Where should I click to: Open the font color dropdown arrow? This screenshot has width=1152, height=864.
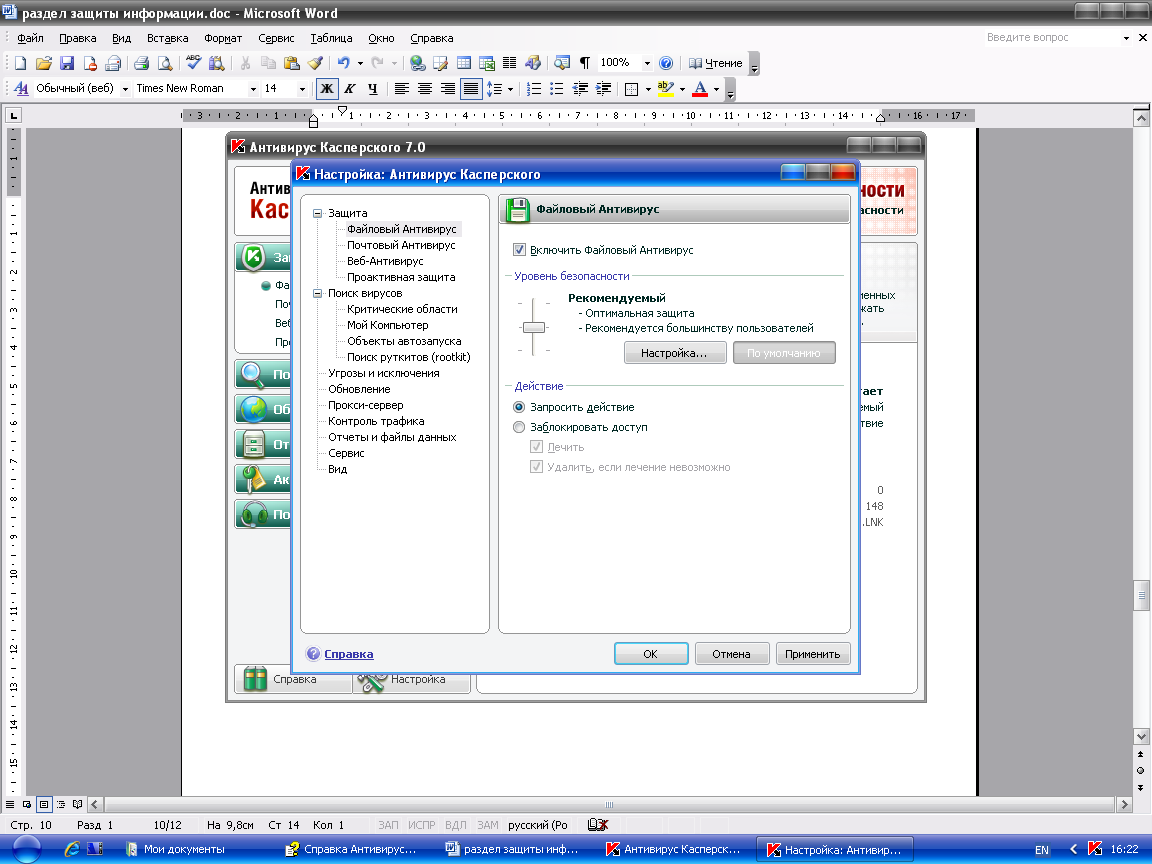(x=716, y=89)
